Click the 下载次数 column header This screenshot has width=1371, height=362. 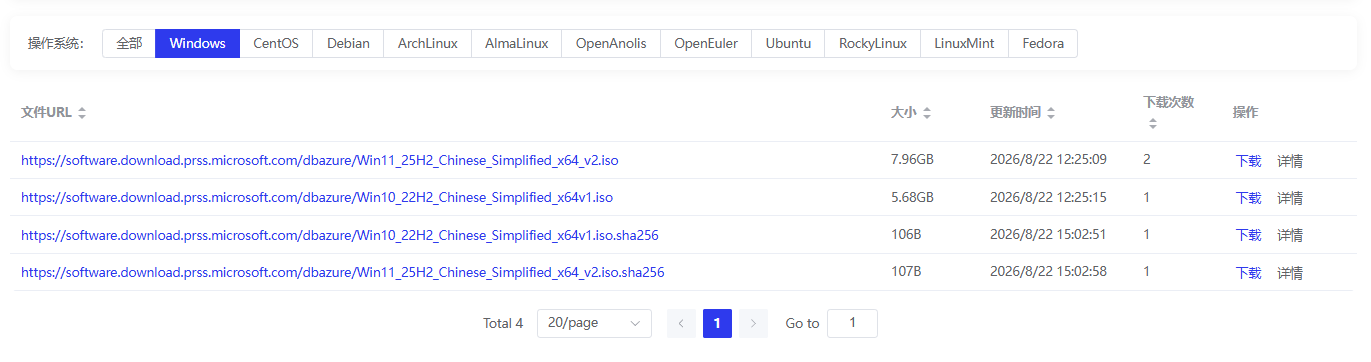point(1169,102)
